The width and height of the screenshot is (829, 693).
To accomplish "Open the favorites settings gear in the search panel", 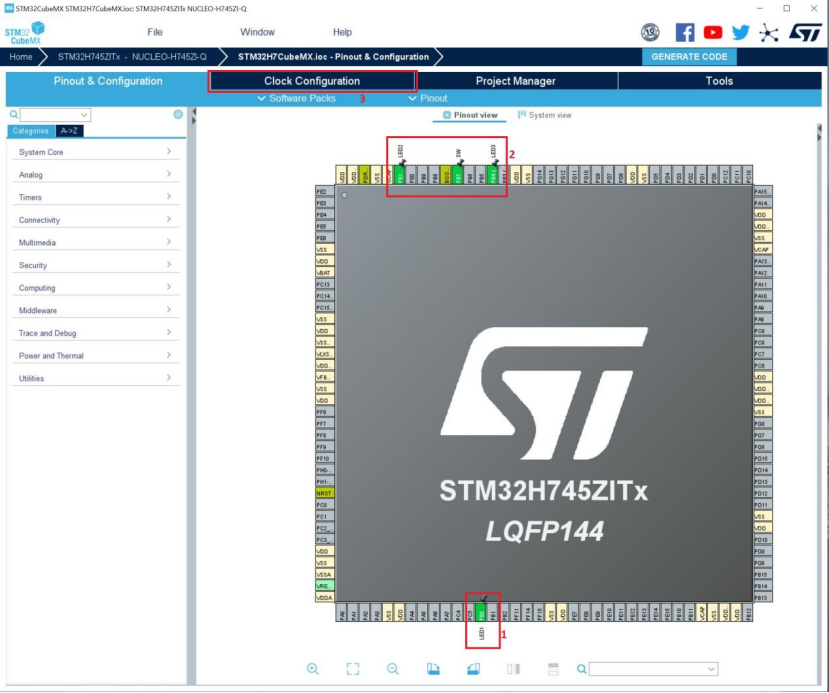I will tap(178, 113).
